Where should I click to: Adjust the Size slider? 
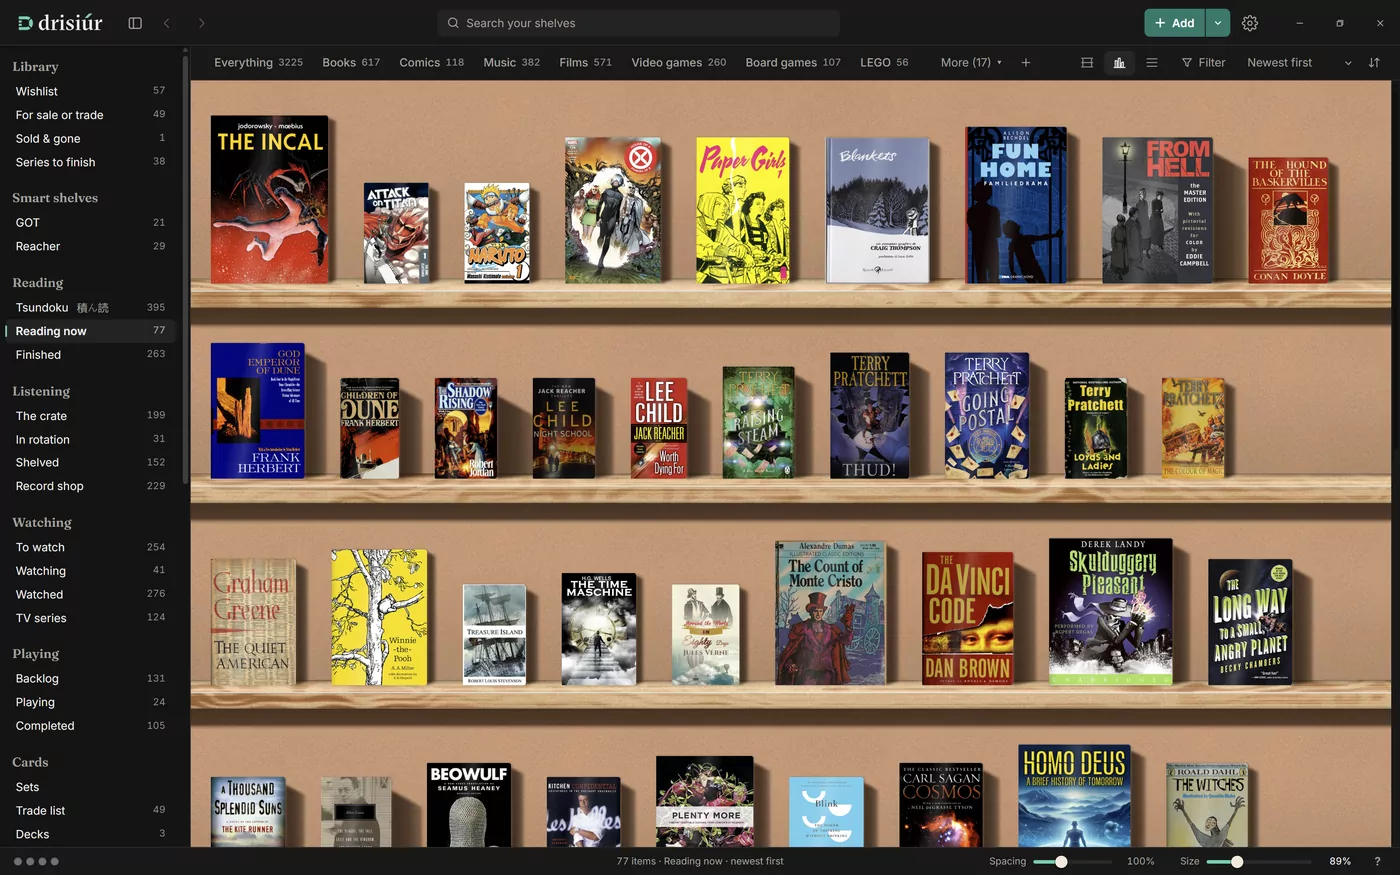point(1258,861)
